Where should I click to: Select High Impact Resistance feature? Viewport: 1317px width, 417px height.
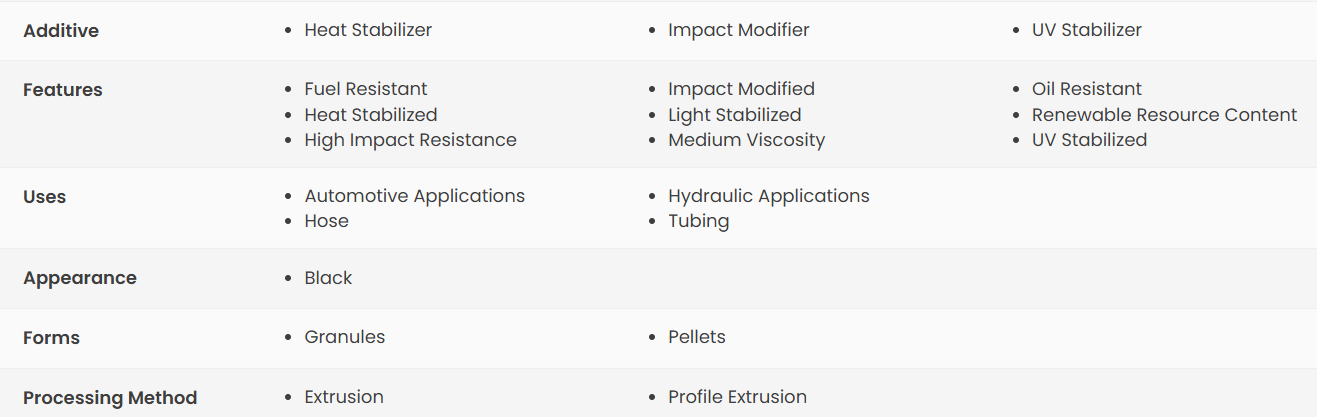pos(411,140)
